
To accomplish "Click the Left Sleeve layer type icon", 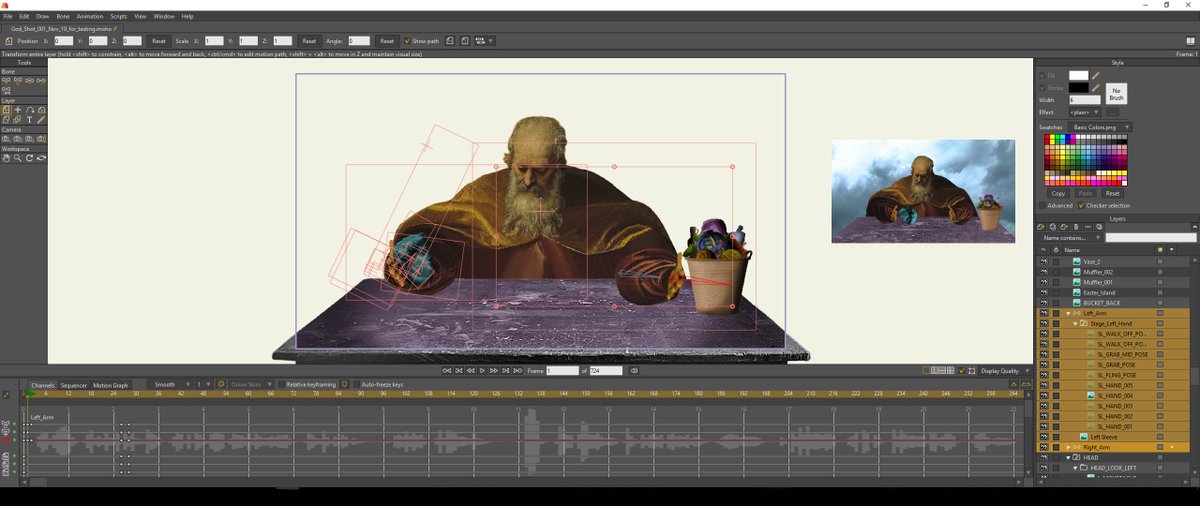I will (1084, 437).
